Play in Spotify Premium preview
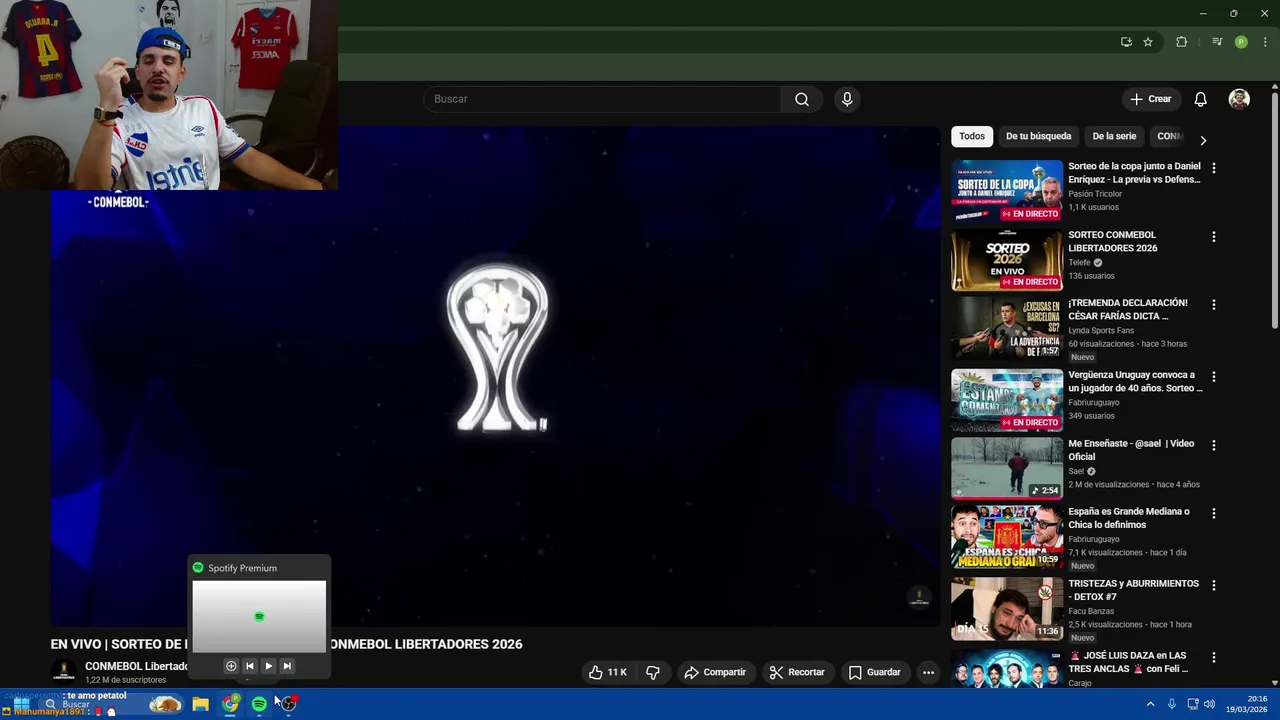Image resolution: width=1280 pixels, height=720 pixels. tap(268, 666)
